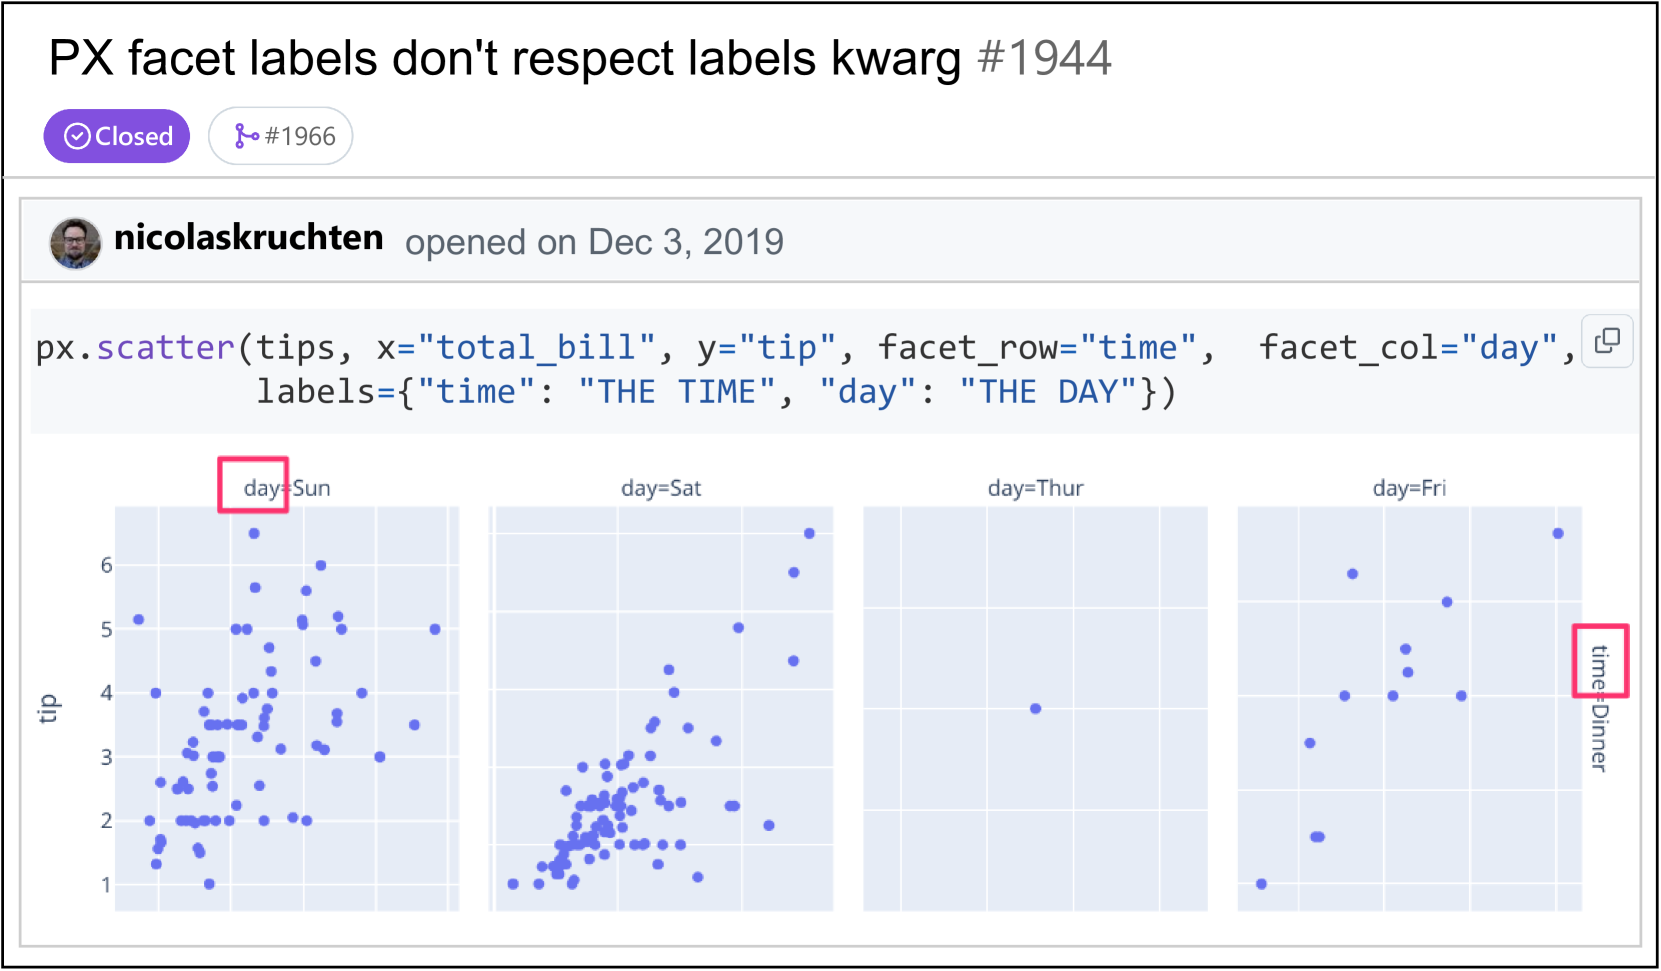Click the single data point in Thur plot
The image size is (1661, 971).
(x=1035, y=708)
